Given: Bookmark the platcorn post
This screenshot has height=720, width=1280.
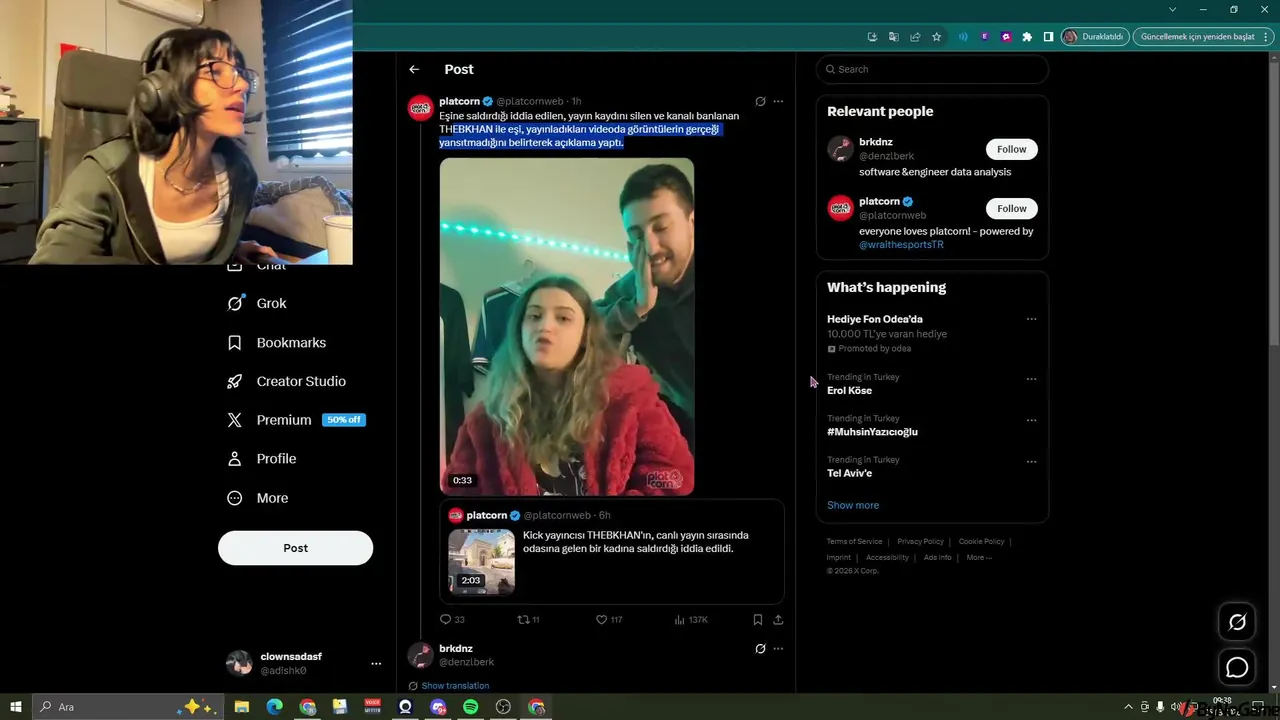Looking at the screenshot, I should pos(758,620).
